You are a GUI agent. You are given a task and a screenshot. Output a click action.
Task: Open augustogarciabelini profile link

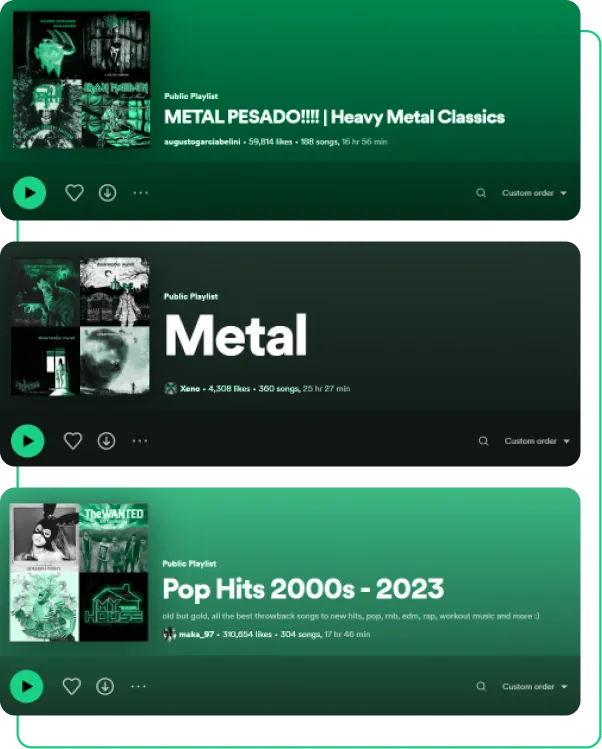point(202,142)
